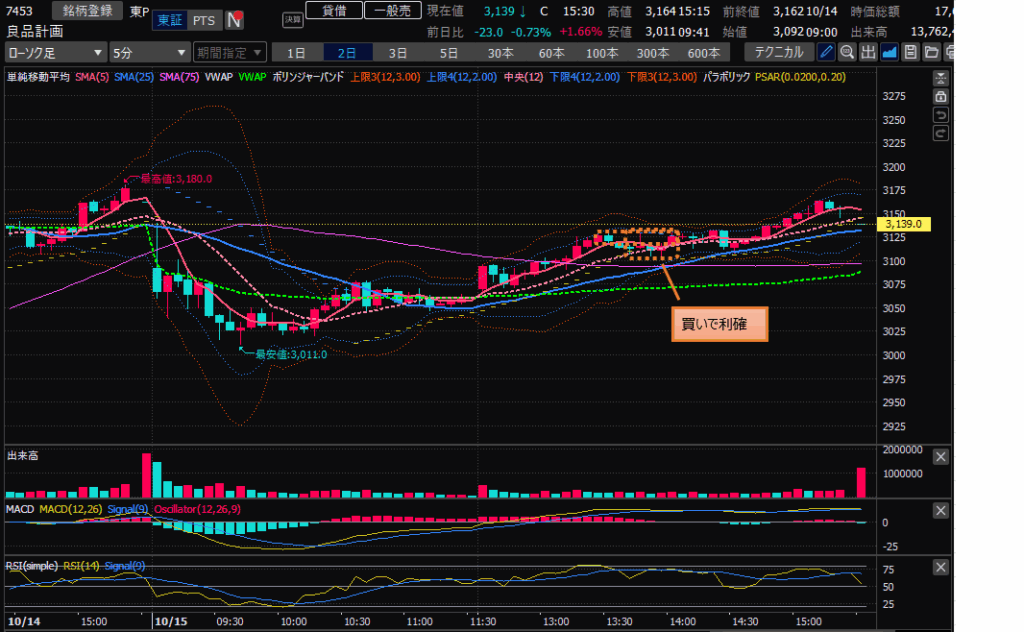Close the 出来高 volume panel
1024x632 pixels.
941,457
